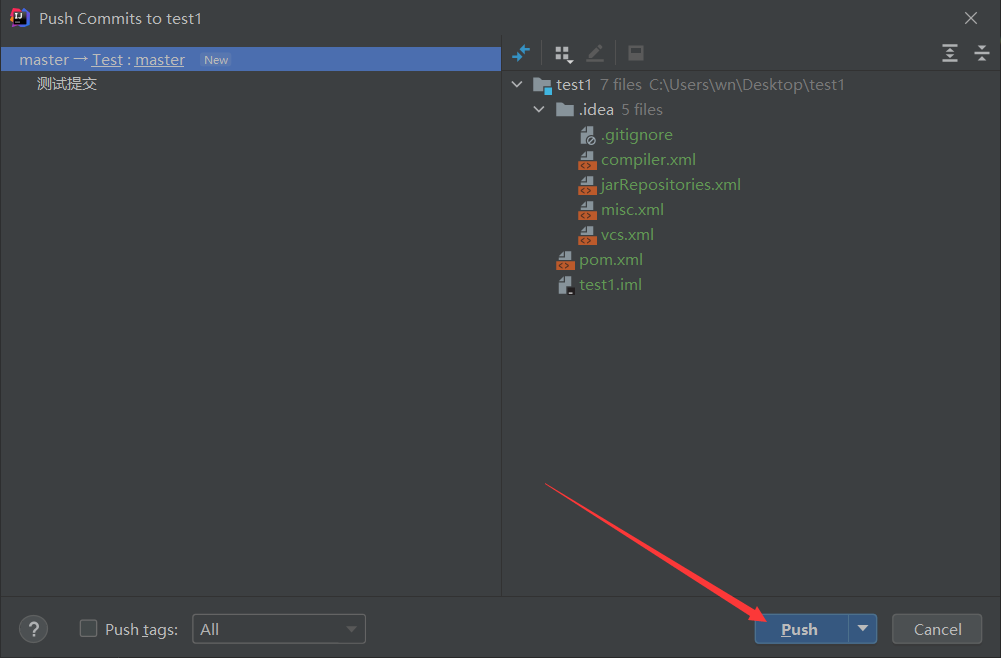The image size is (1001, 658).
Task: Click the .gitignore file icon
Action: (587, 135)
